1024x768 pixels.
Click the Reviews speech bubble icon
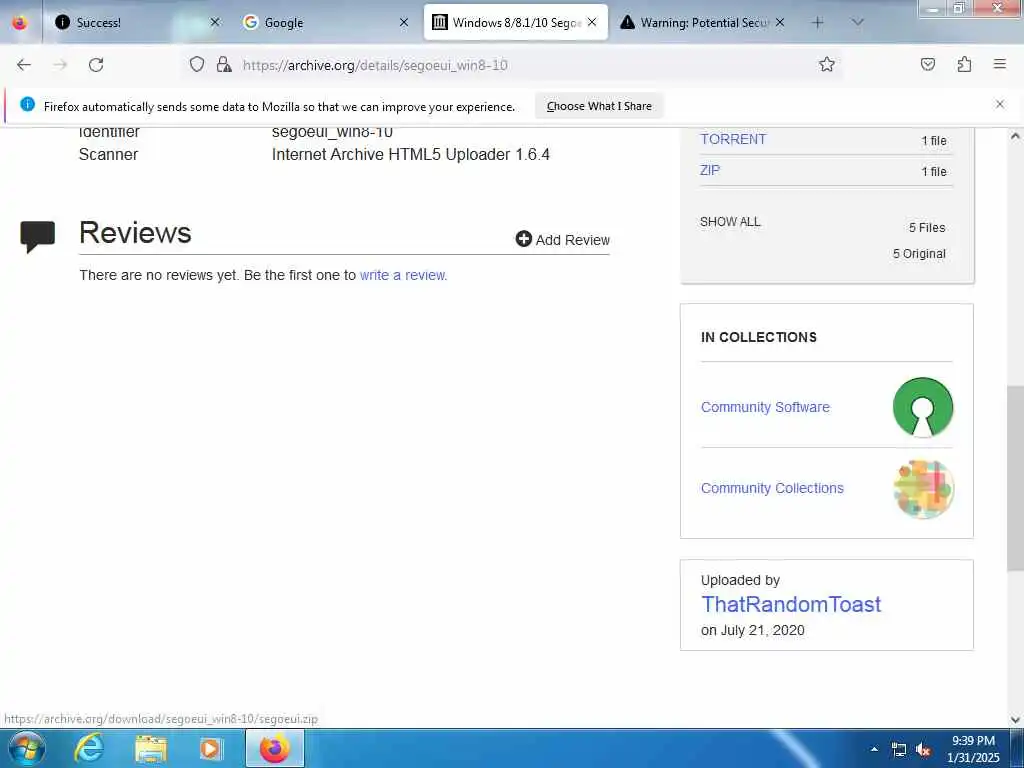coord(38,237)
